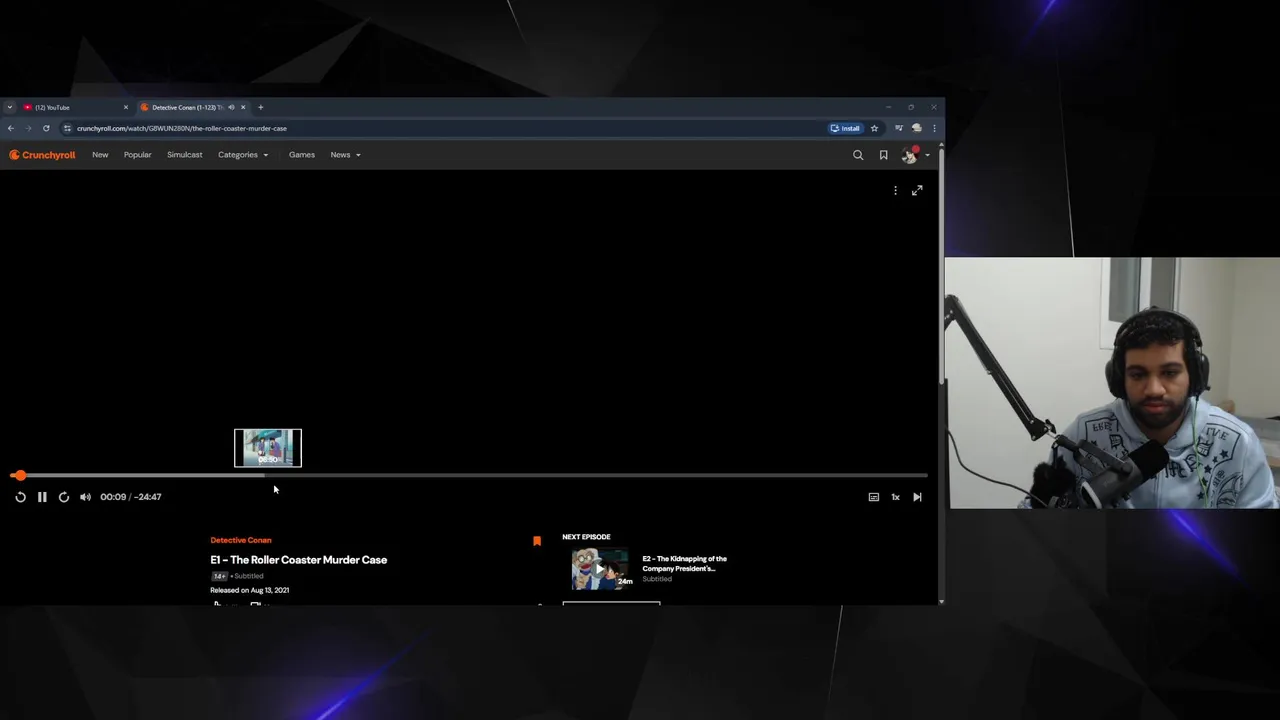Open the Crunchyroll search icon
Viewport: 1280px width, 720px height.
coord(858,155)
